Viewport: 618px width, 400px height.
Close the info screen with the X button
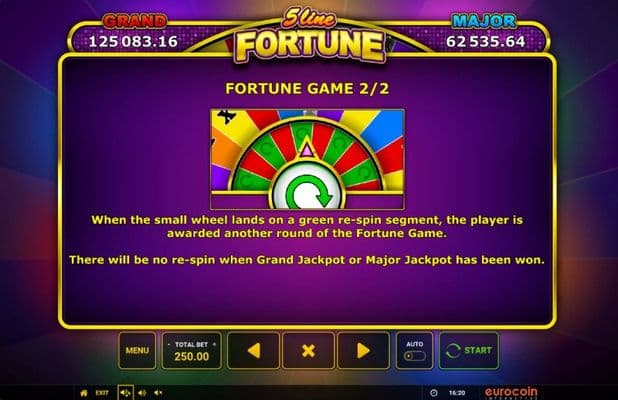[x=308, y=350]
